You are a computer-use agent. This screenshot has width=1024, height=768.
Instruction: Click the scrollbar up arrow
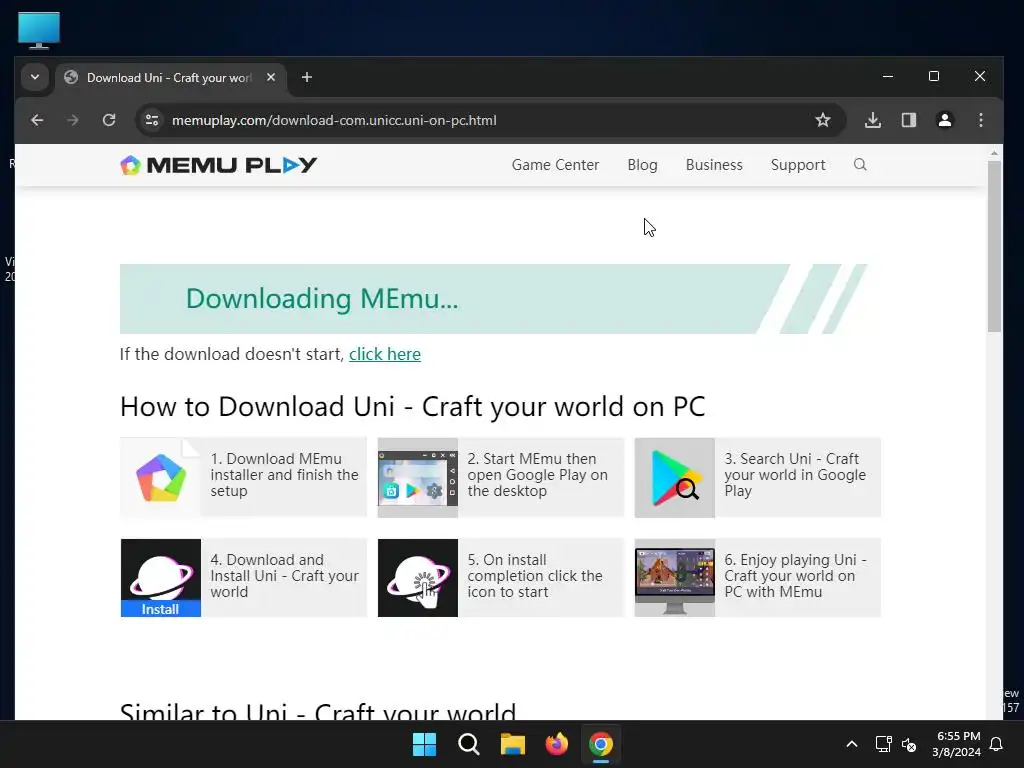[994, 153]
